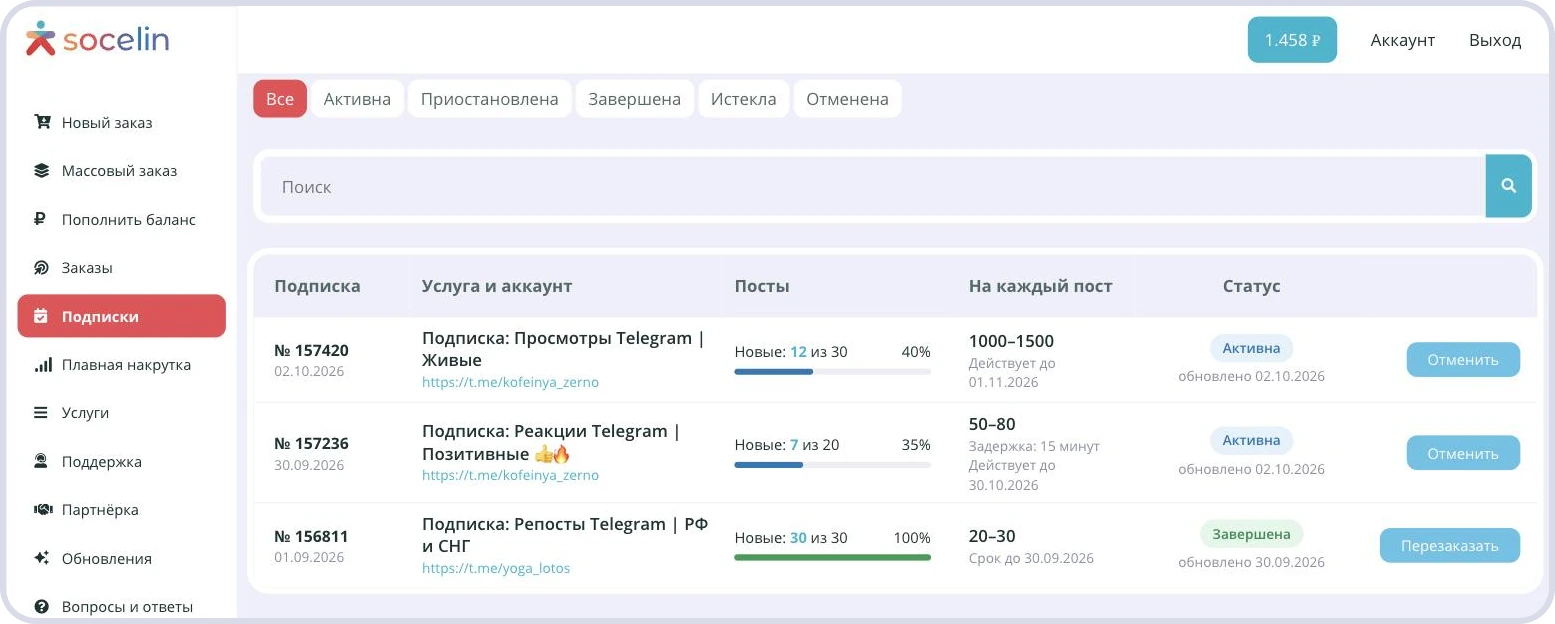Open Поддержка in the sidebar

click(122, 462)
